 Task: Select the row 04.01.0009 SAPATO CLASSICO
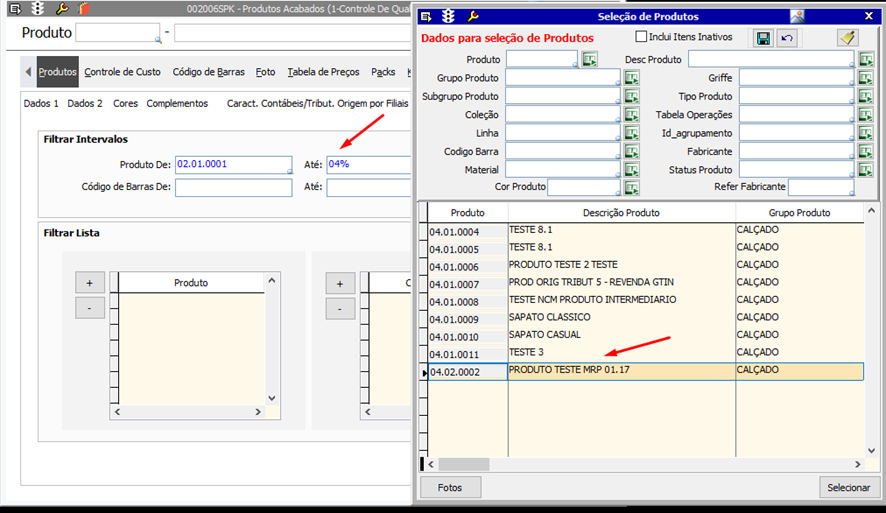coord(646,318)
